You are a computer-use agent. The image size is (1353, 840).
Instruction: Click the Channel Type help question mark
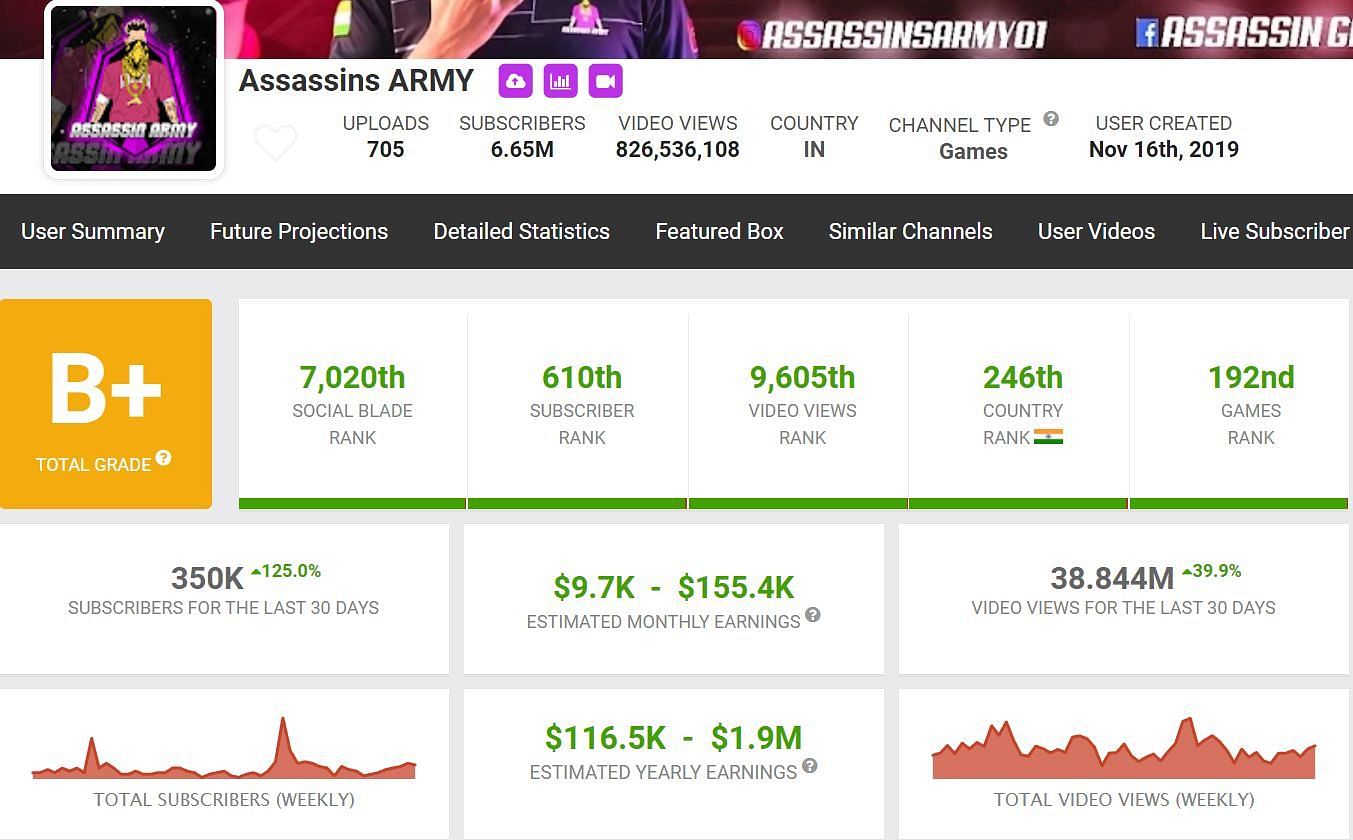[1051, 119]
